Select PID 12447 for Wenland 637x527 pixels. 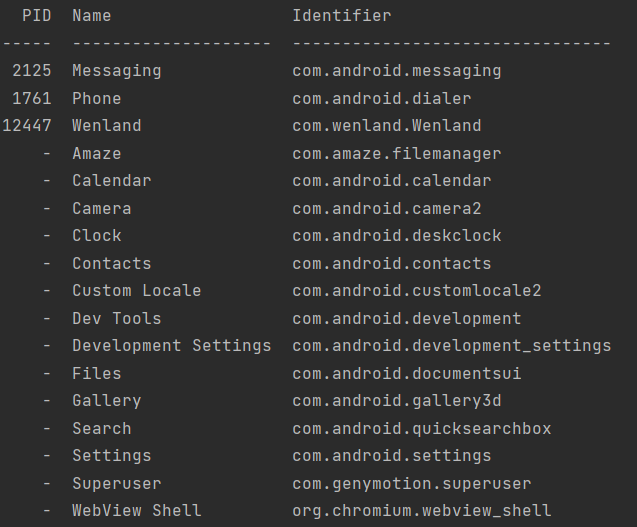click(27, 126)
